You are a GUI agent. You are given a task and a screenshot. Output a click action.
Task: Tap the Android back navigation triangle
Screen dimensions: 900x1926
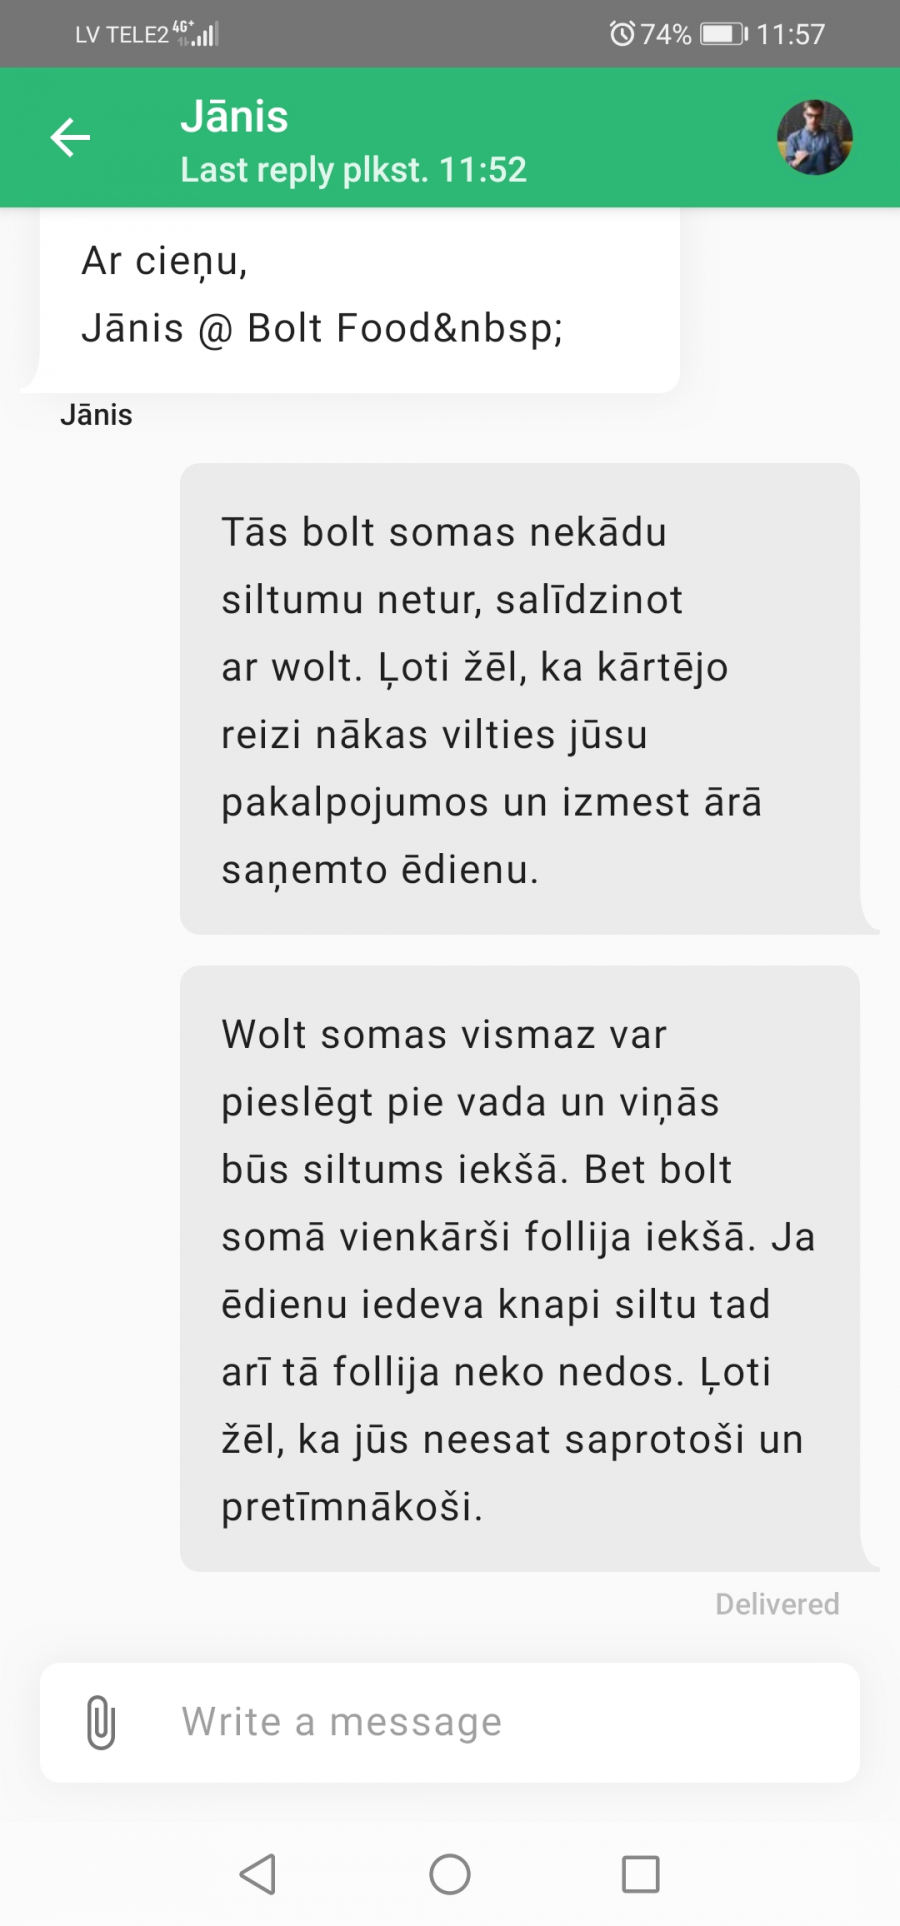click(x=258, y=1874)
